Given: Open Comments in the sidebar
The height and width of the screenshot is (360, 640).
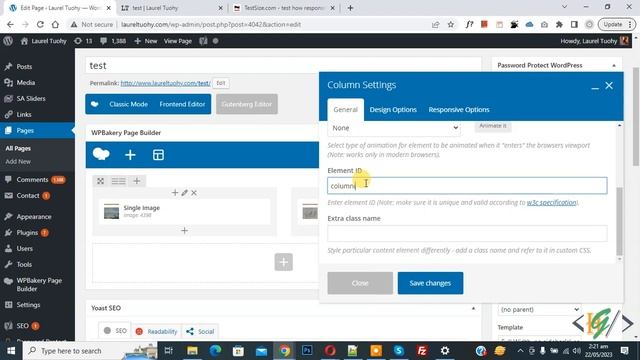Looking at the screenshot, I should [x=32, y=180].
